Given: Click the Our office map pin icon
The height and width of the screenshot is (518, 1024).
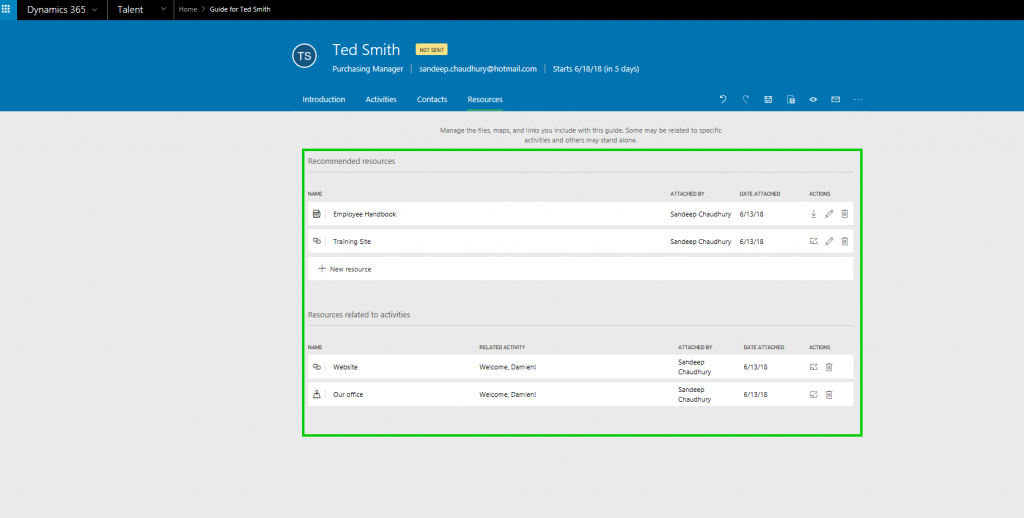Looking at the screenshot, I should point(317,395).
